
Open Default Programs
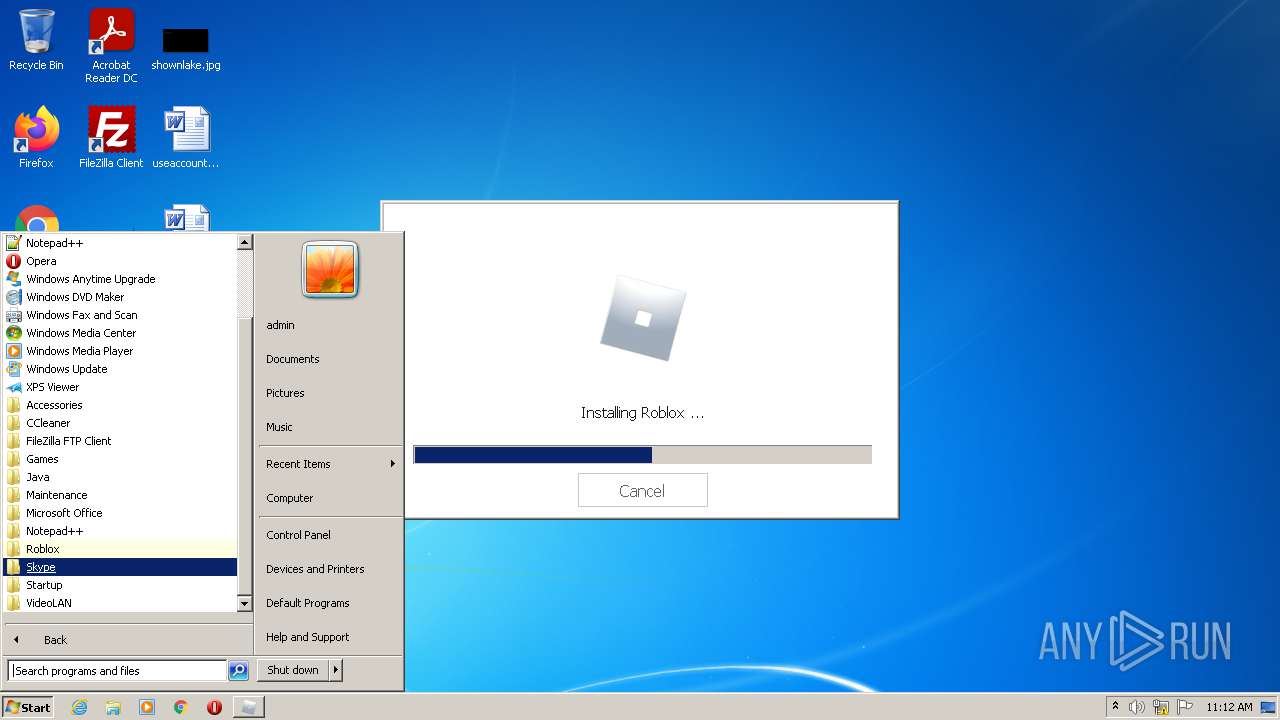tap(330, 603)
